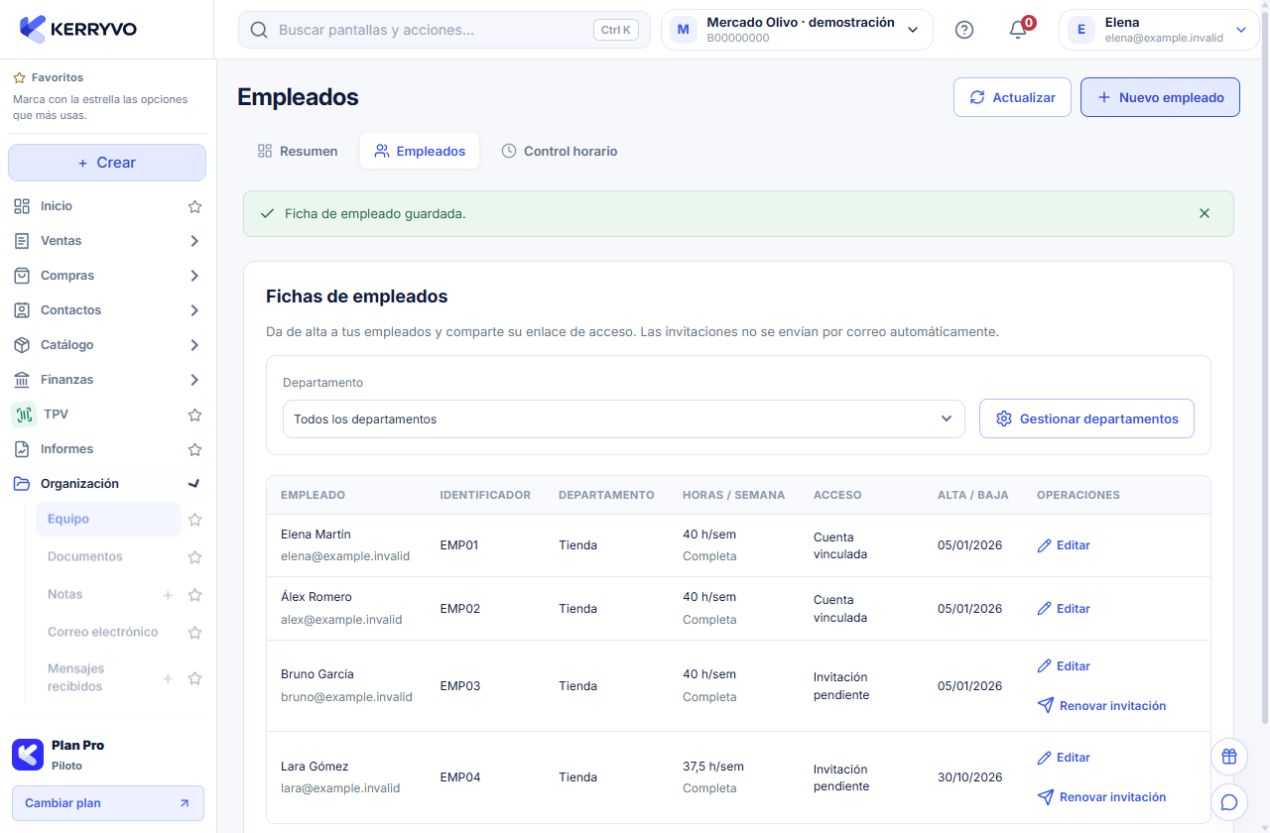Click the Inicio dashboard icon

[x=21, y=206]
